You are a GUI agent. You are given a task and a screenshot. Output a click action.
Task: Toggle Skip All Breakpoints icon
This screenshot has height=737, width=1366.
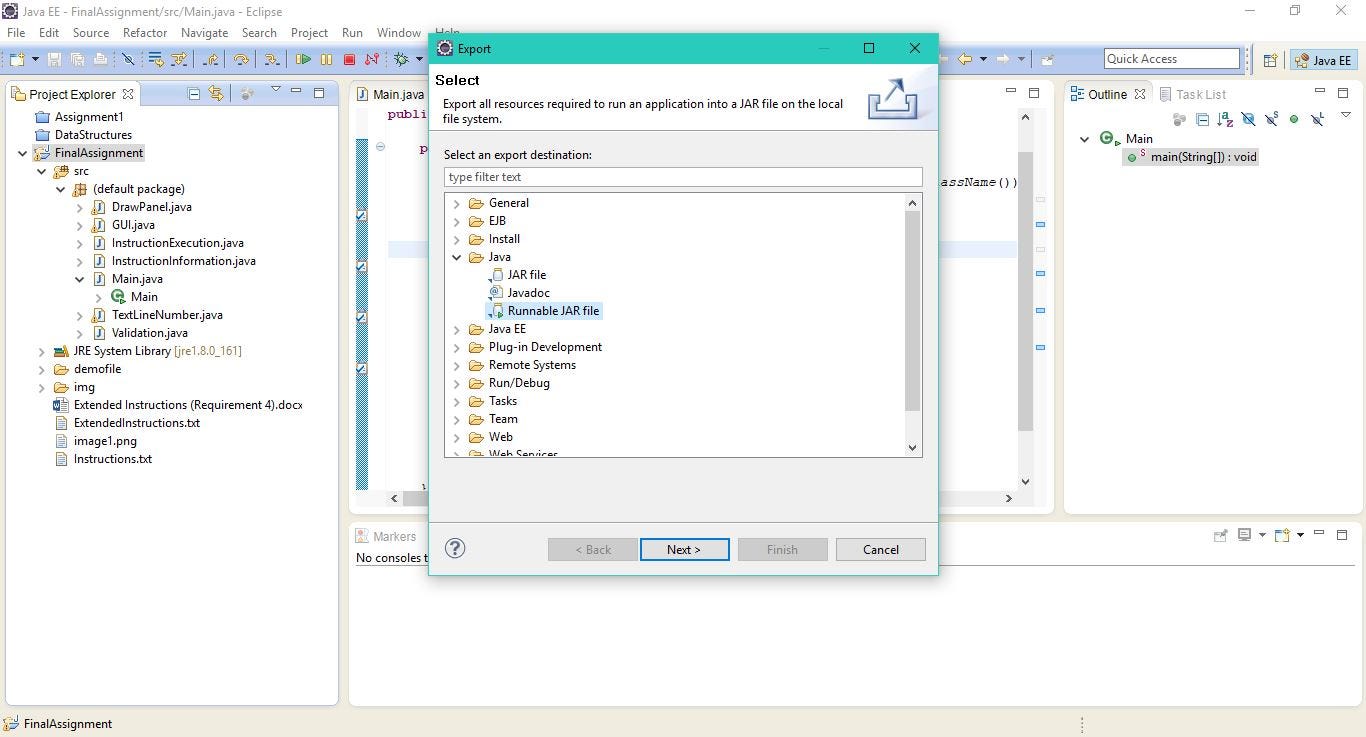click(128, 59)
